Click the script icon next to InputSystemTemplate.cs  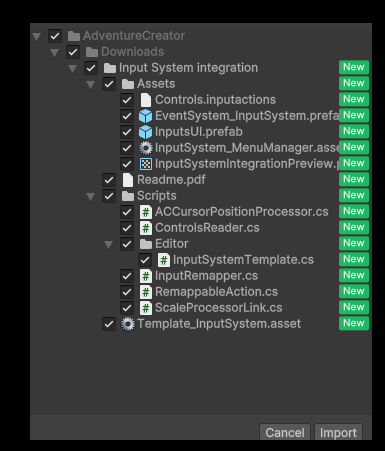[x=164, y=260]
